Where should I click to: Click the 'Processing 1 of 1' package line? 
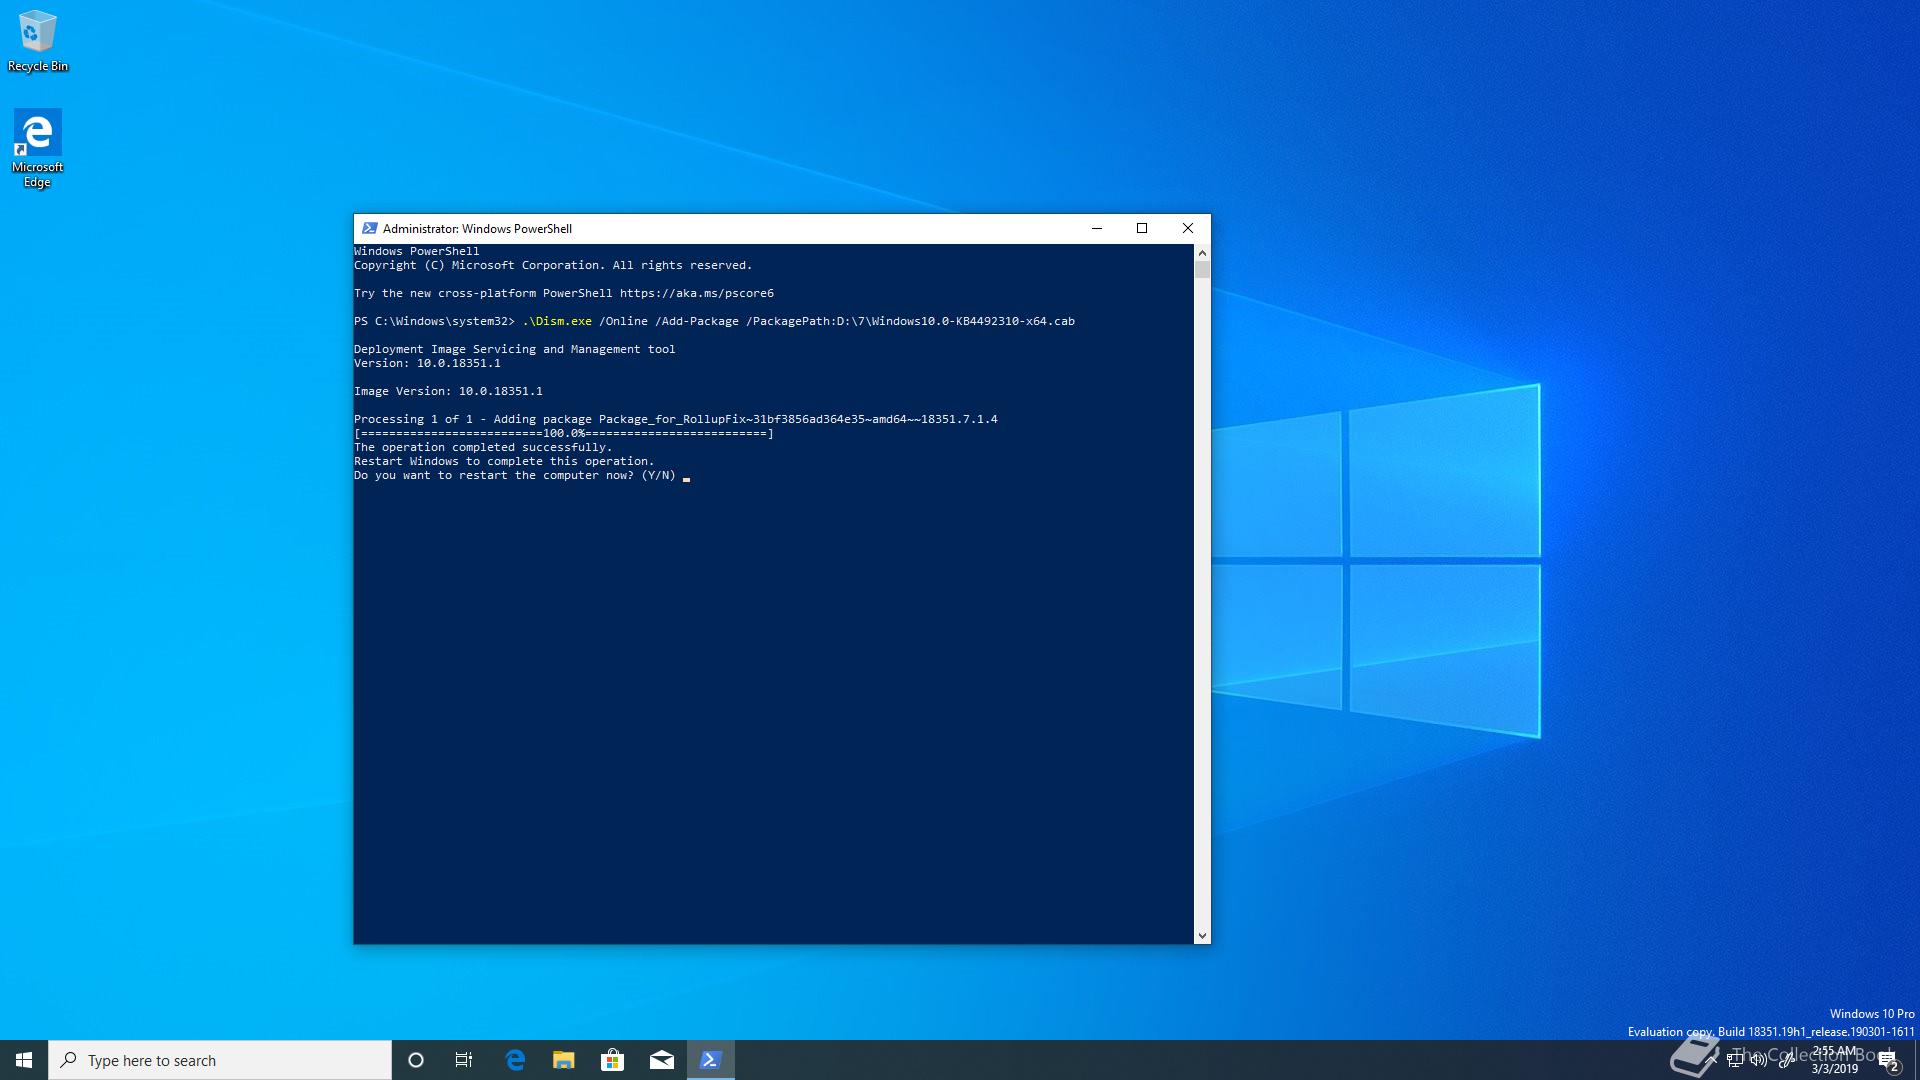pyautogui.click(x=676, y=419)
